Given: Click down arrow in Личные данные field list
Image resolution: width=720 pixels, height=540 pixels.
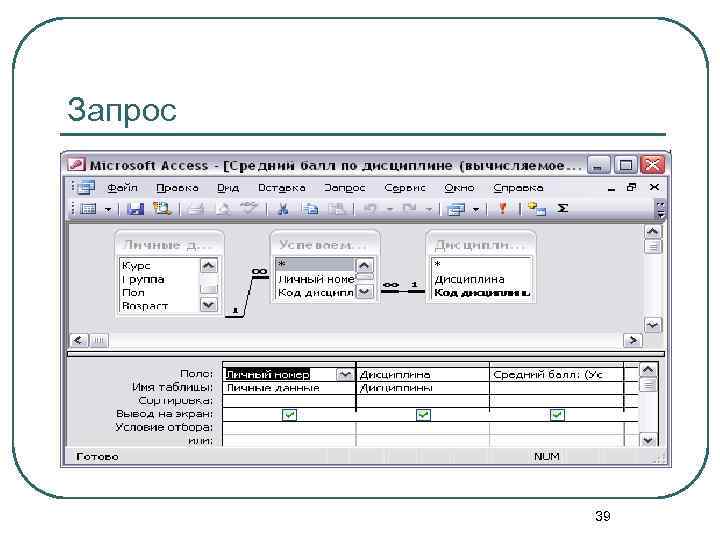Looking at the screenshot, I should 208,304.
